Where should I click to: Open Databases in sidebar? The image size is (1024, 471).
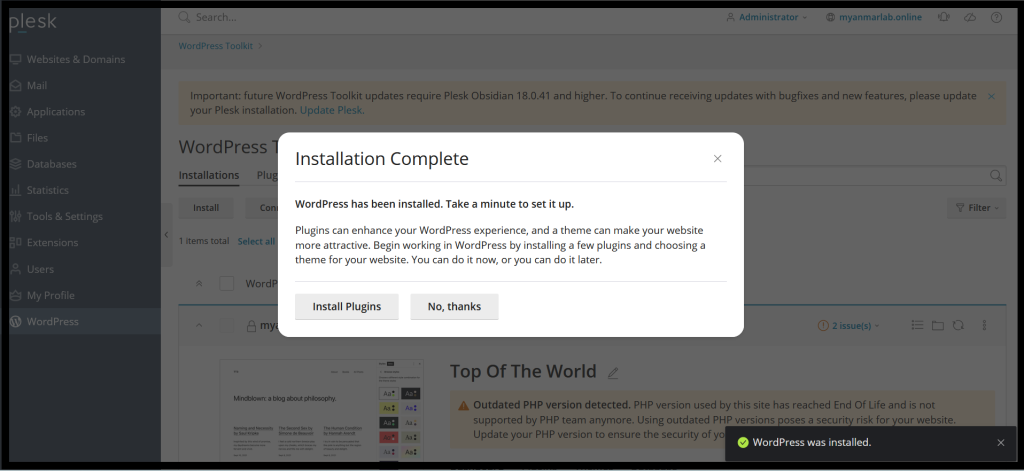pyautogui.click(x=51, y=164)
